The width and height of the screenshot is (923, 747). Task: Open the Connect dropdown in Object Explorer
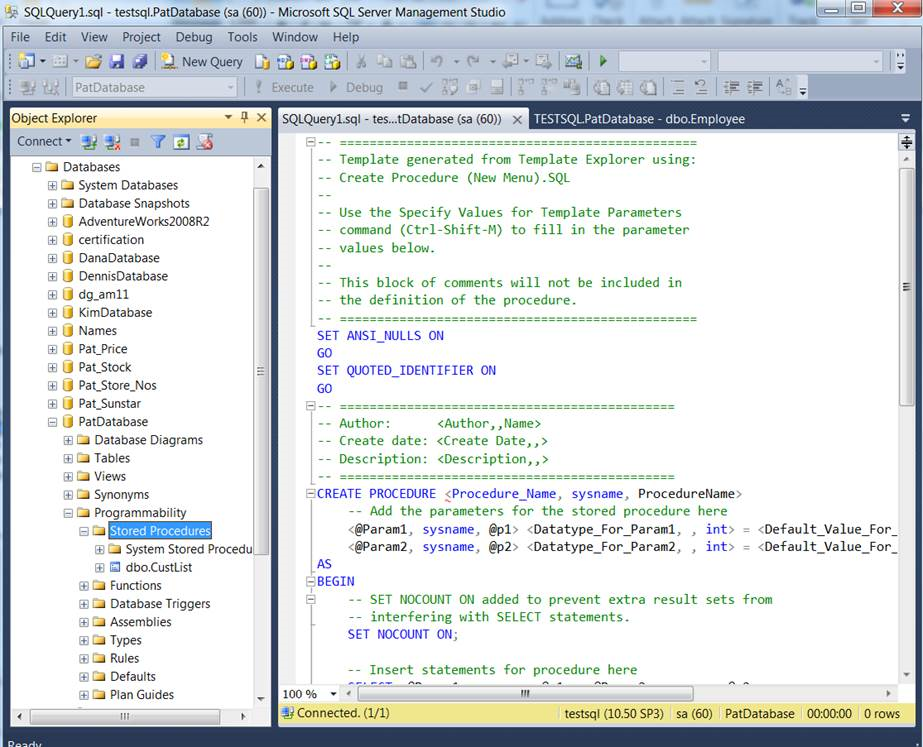pyautogui.click(x=44, y=141)
